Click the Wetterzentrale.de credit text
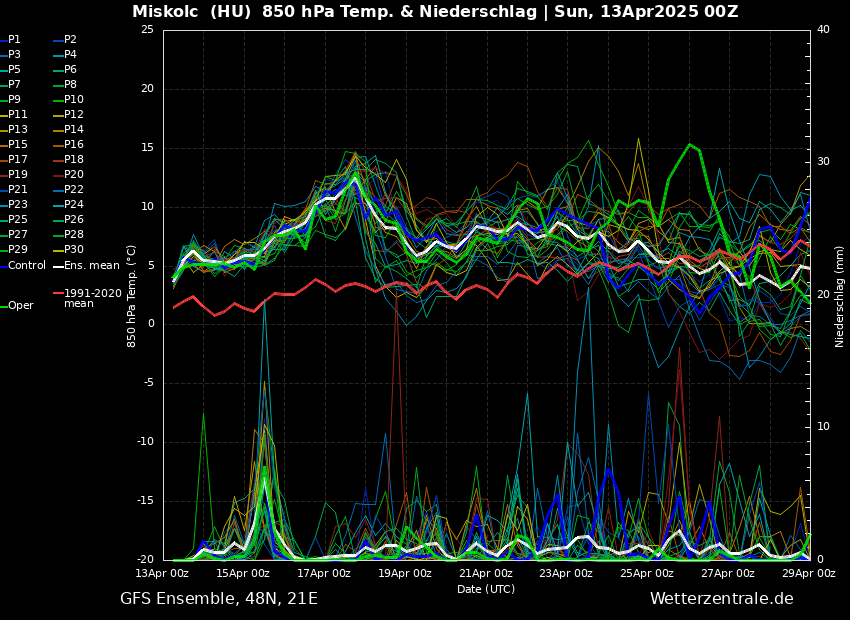The image size is (850, 620). coord(721,599)
